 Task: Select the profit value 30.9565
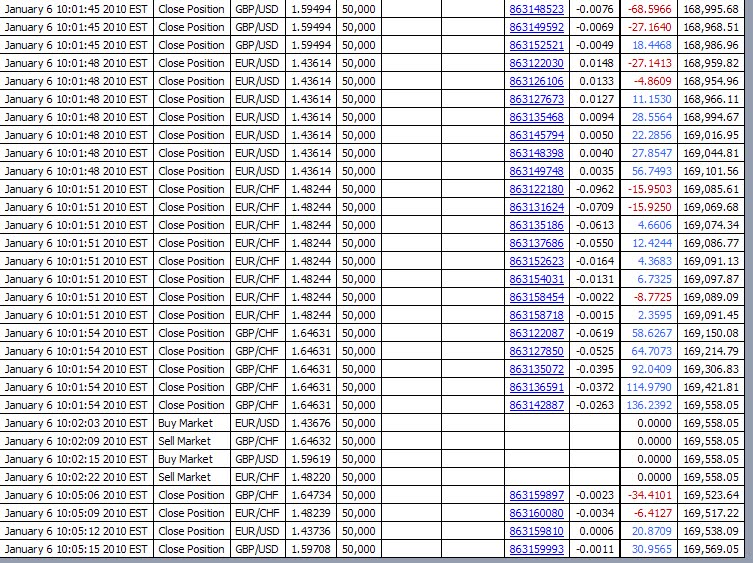click(x=652, y=550)
